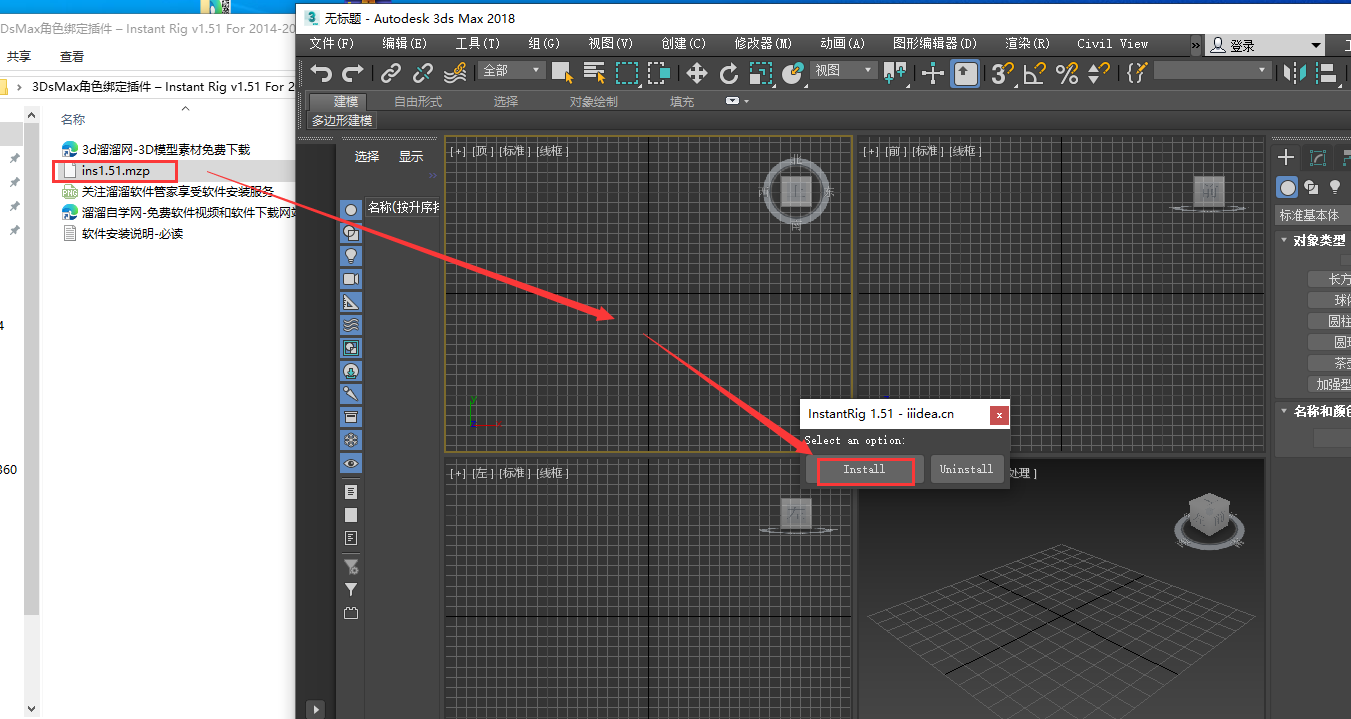Open 标准基本体 primitive type dropdown

1312,215
